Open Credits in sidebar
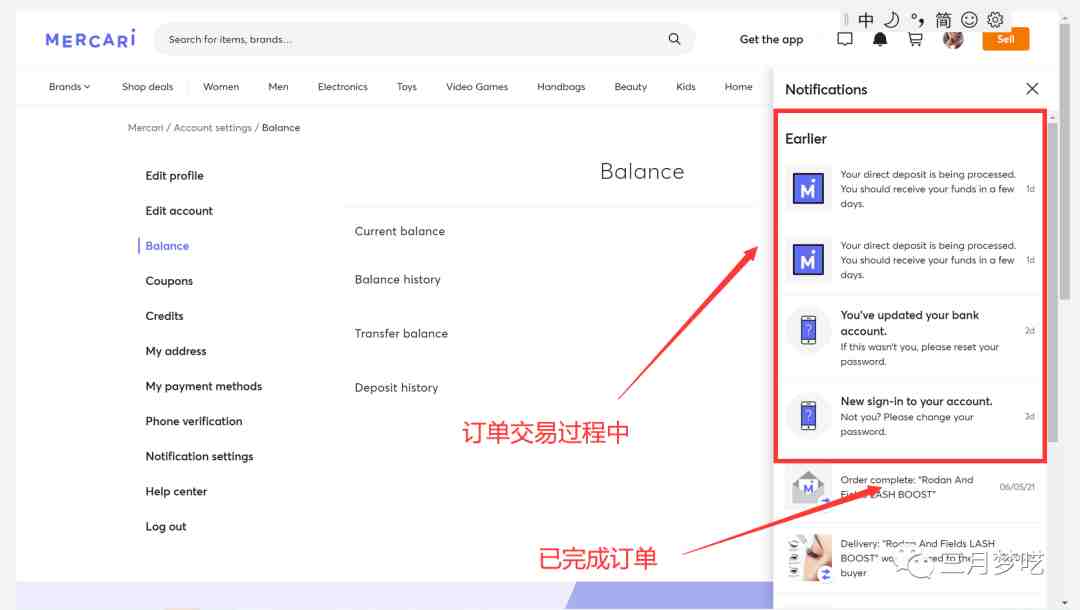Screen dimensions: 1080x610 [165, 316]
